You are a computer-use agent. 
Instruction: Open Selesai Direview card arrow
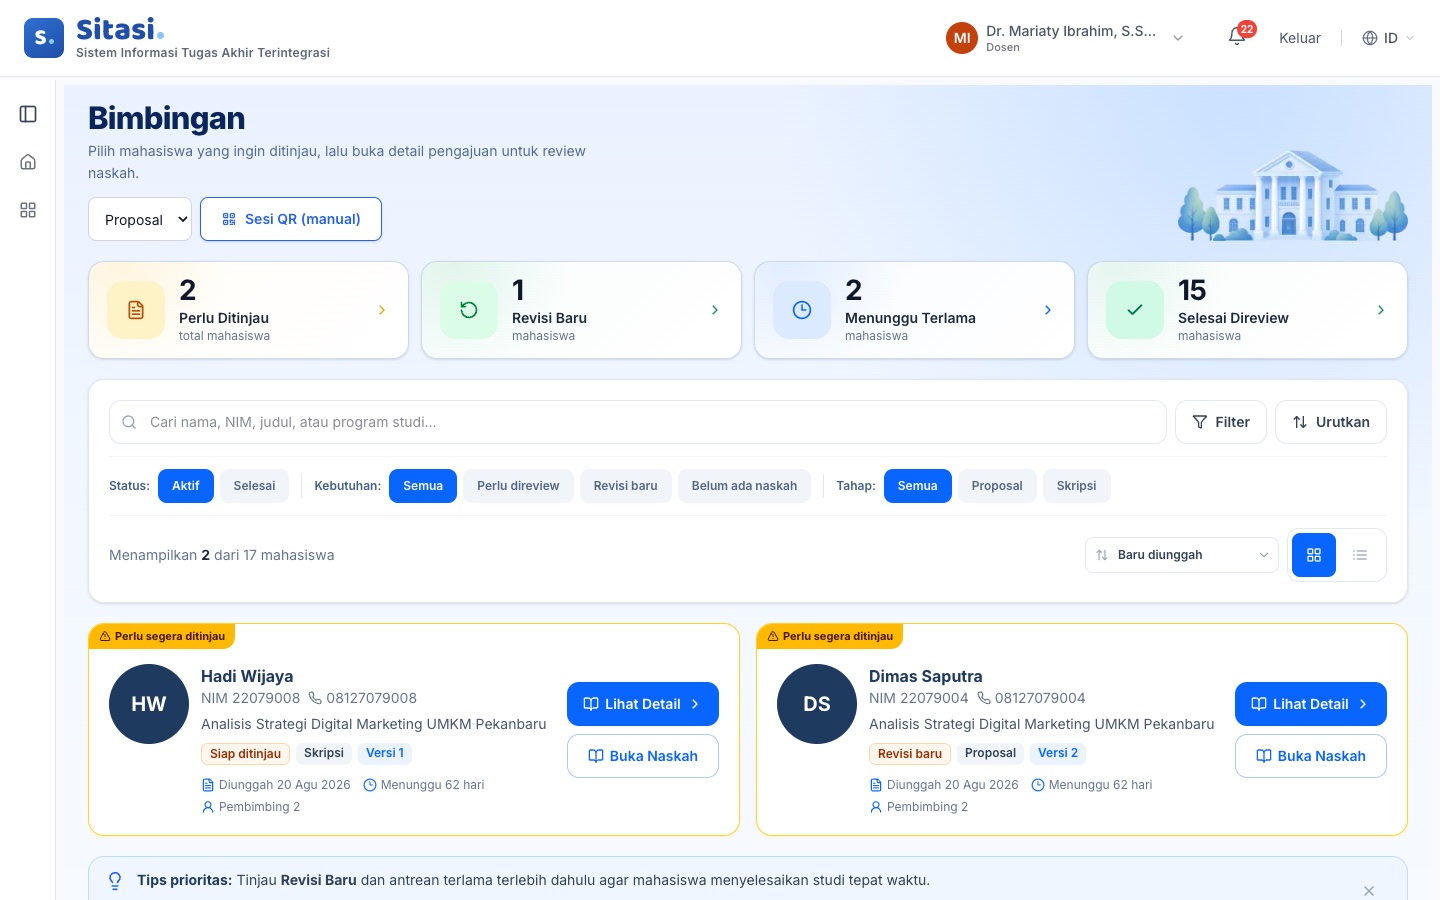tap(1381, 310)
